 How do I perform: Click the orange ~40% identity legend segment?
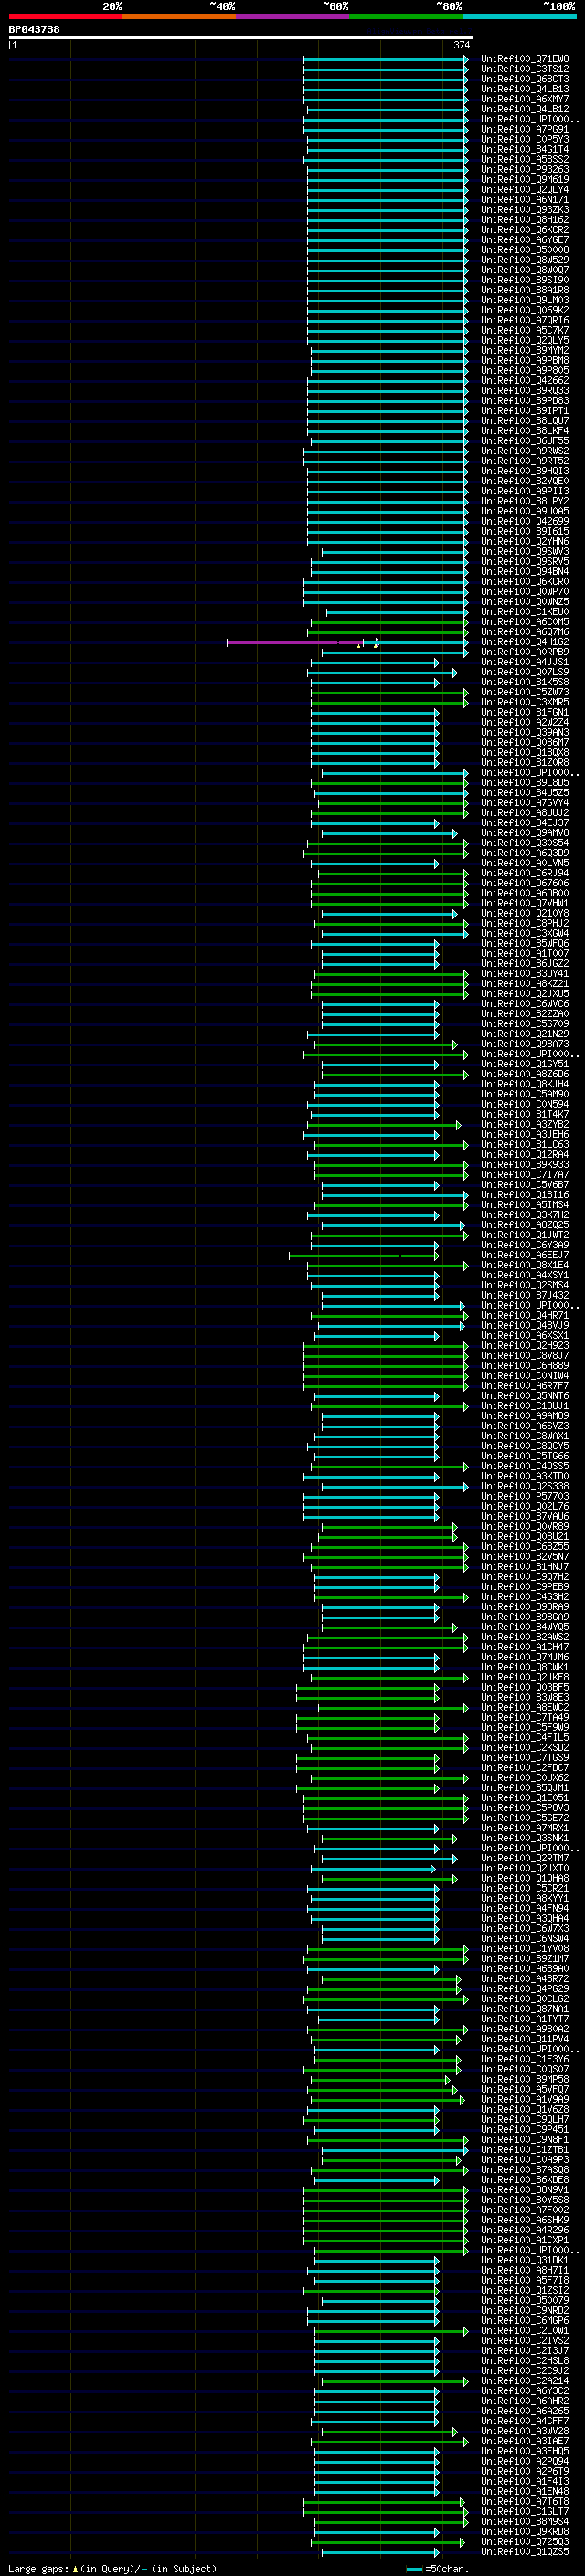coord(179,16)
